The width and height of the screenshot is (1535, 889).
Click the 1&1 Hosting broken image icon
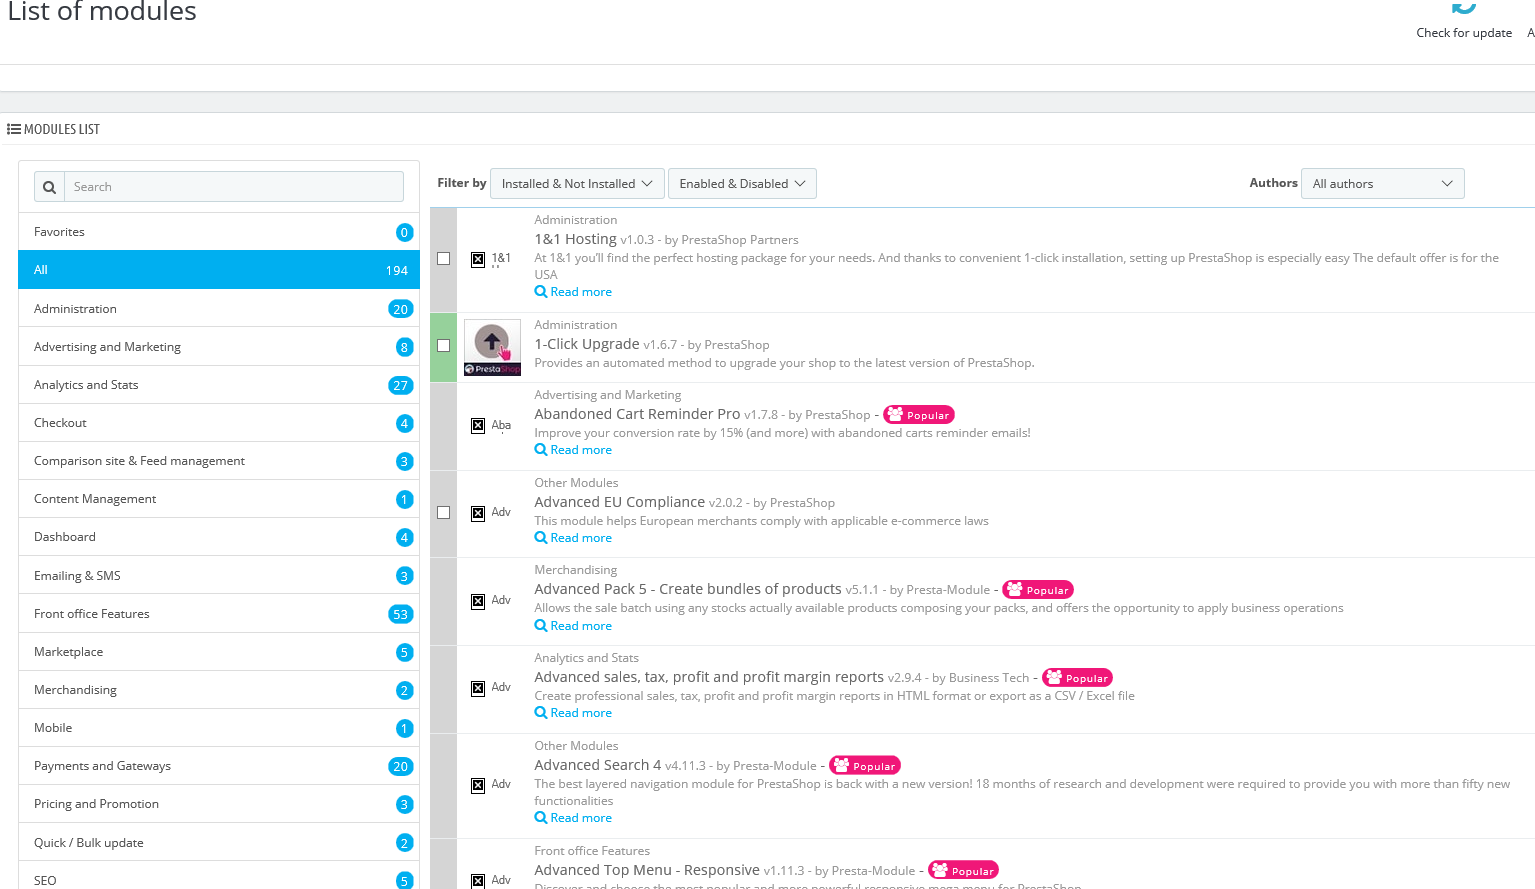click(x=478, y=259)
